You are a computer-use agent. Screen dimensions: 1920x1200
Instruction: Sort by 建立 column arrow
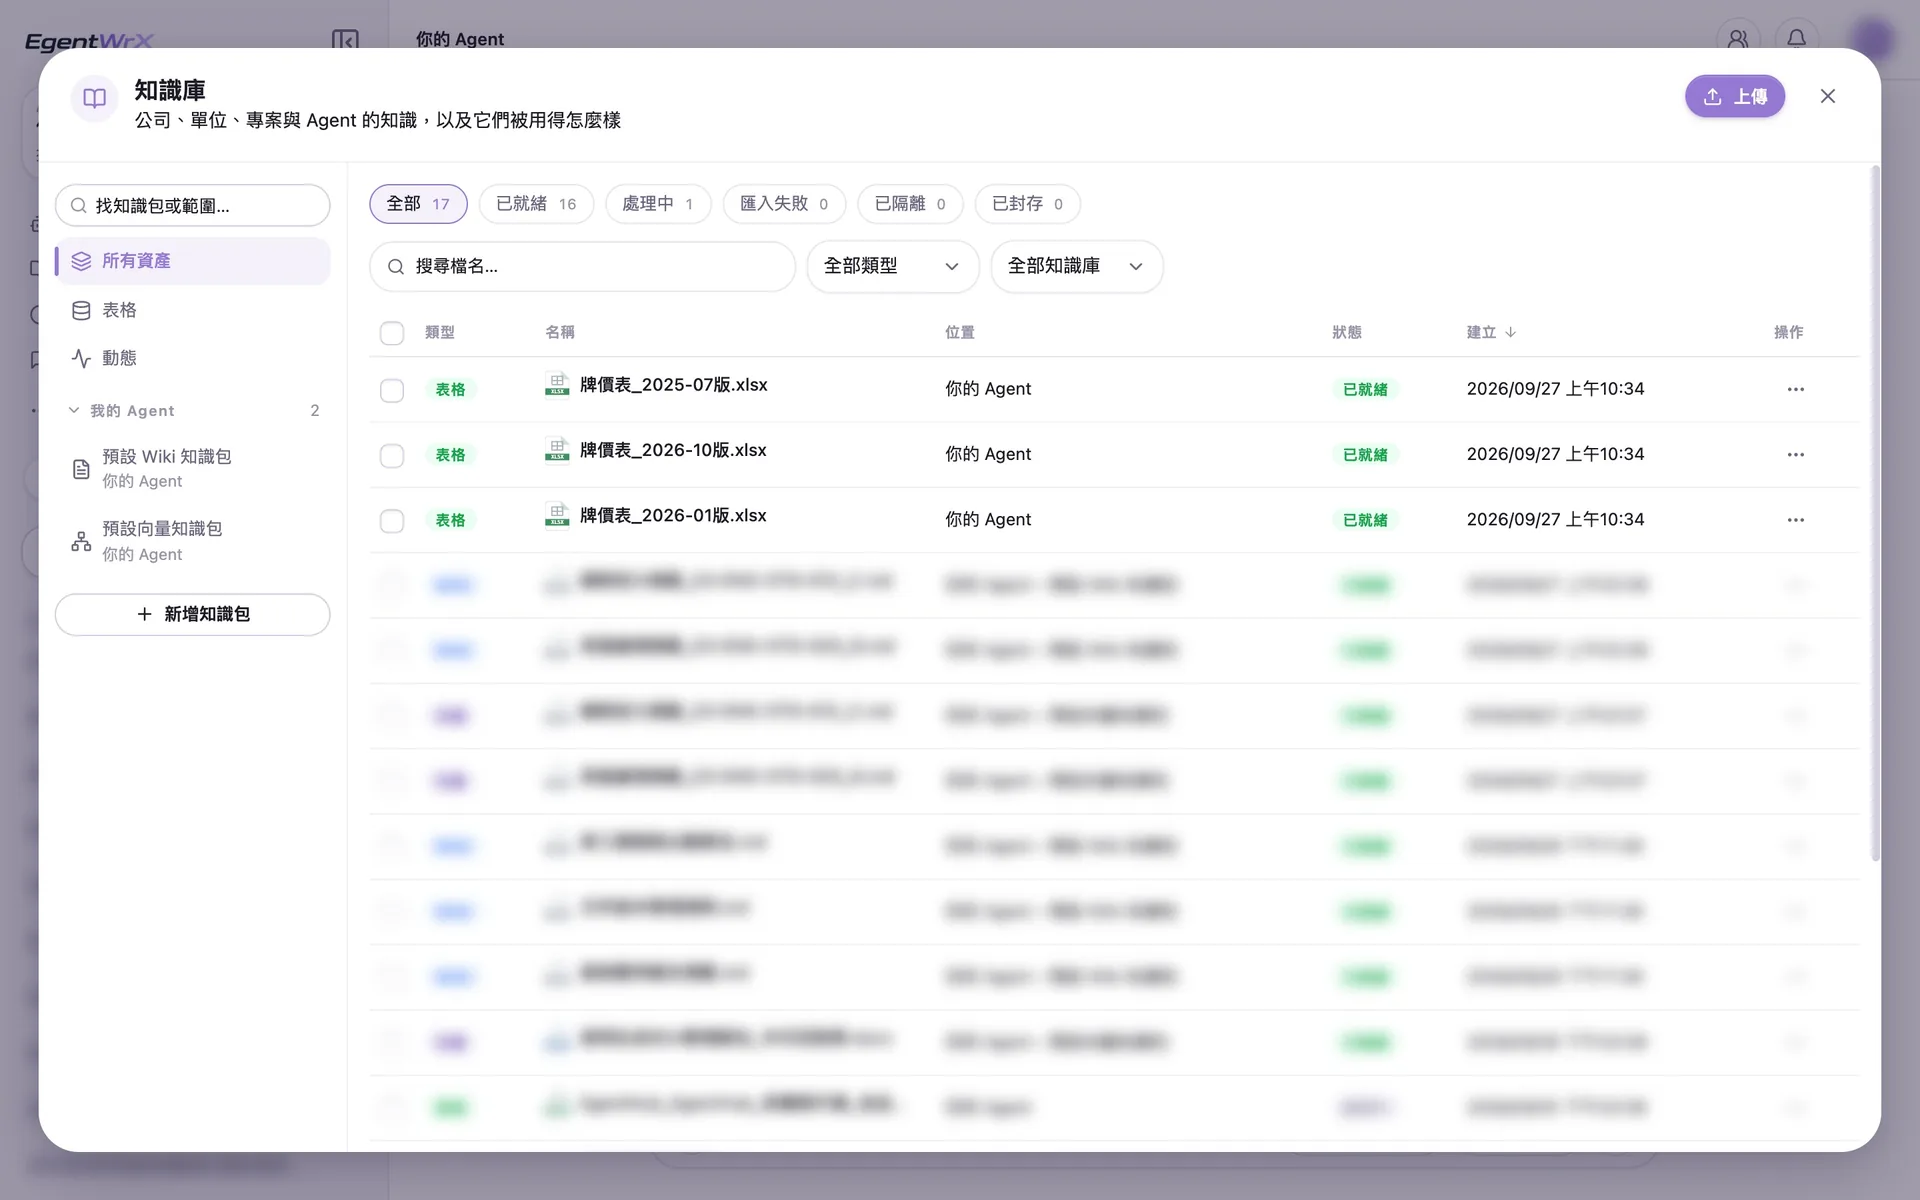(x=1510, y=332)
